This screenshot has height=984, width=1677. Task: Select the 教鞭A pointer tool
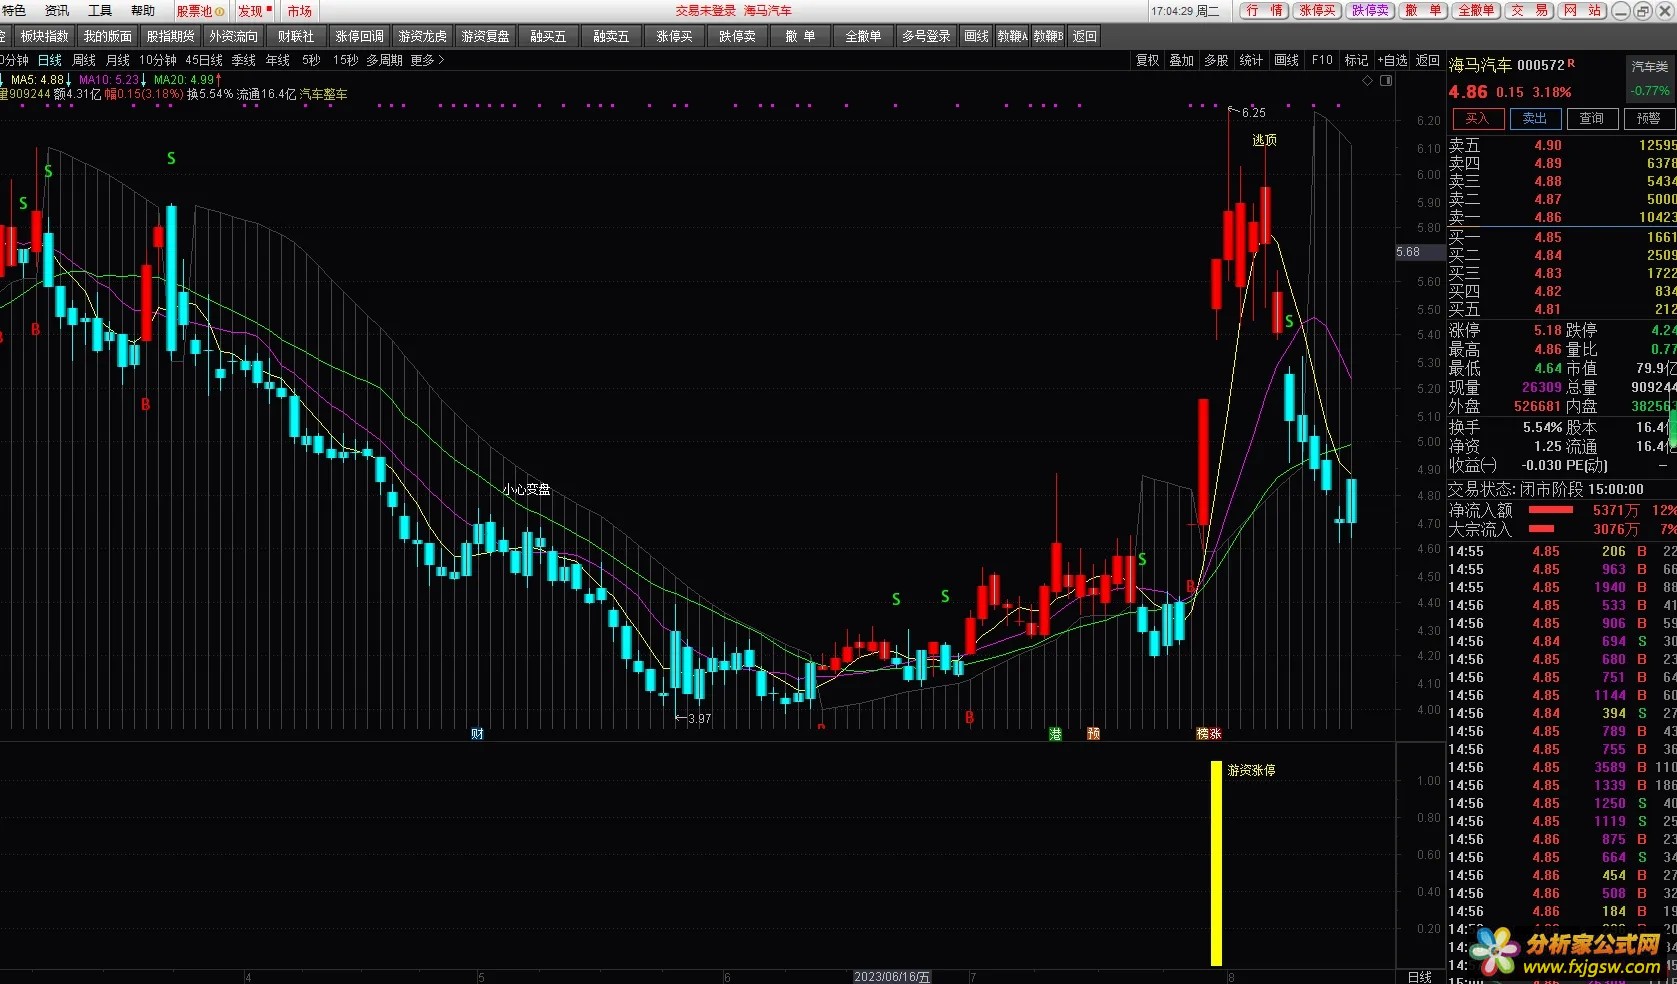pyautogui.click(x=1012, y=36)
